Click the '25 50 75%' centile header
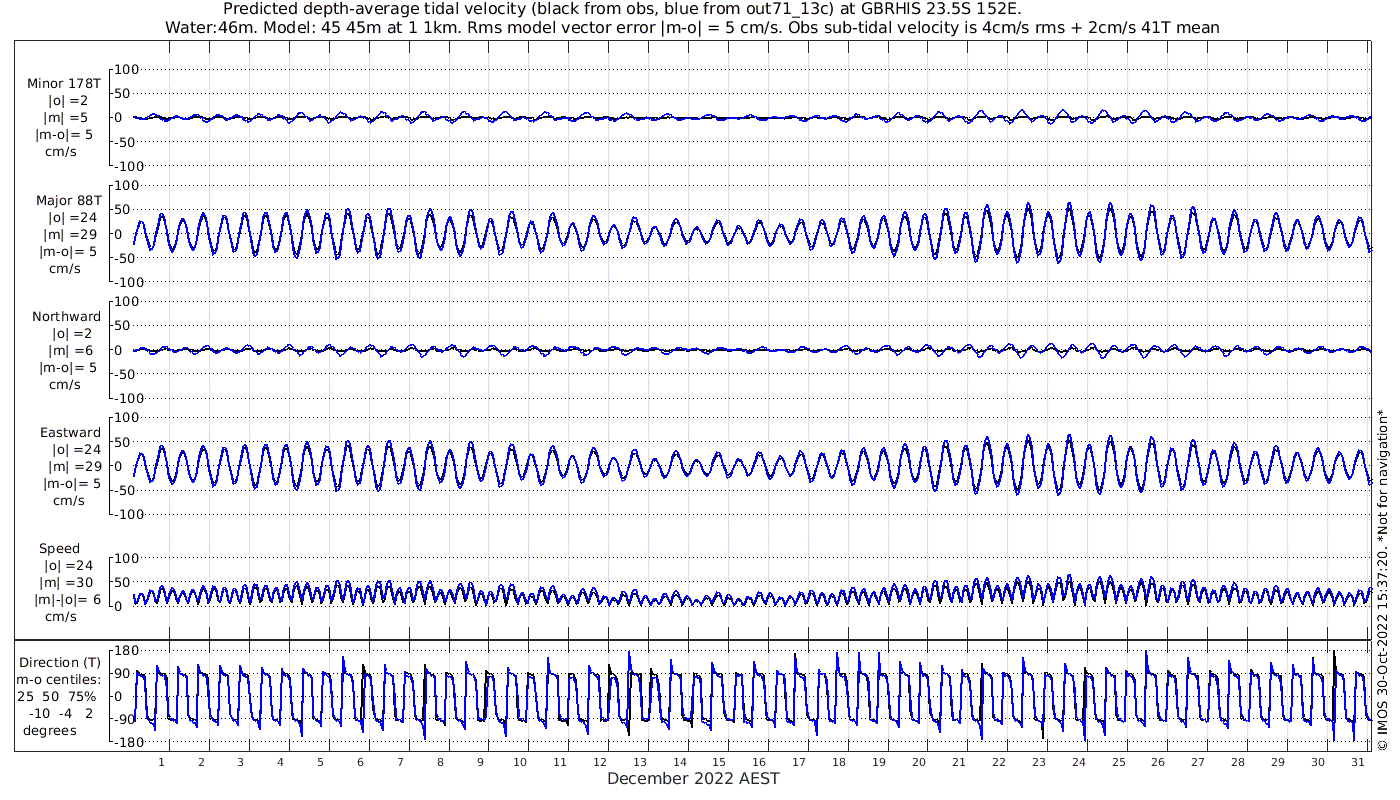Viewport: 1400px width, 800px height. [58, 696]
